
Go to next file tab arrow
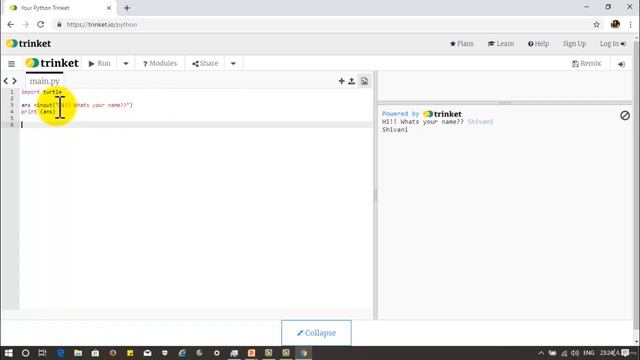click(14, 81)
